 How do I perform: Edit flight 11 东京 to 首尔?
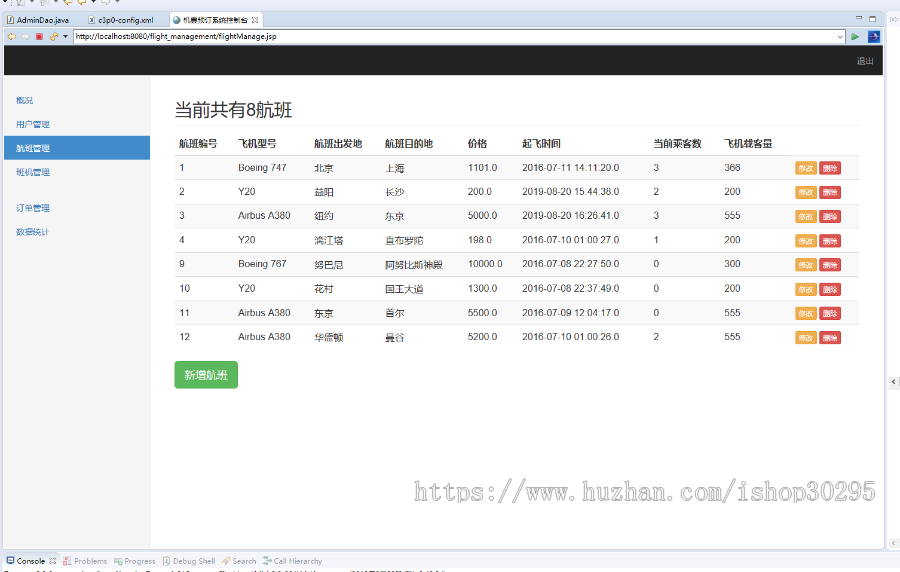tap(806, 313)
